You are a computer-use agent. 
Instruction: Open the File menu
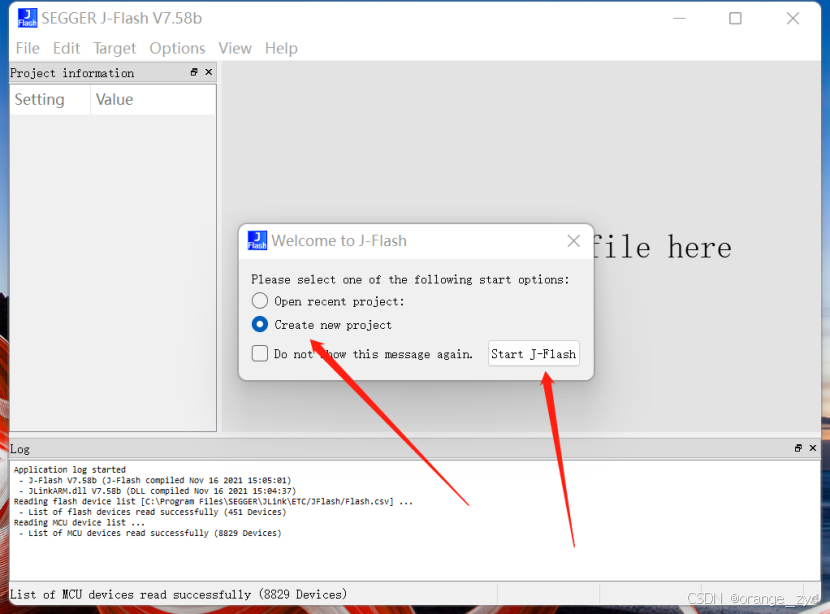pyautogui.click(x=28, y=48)
